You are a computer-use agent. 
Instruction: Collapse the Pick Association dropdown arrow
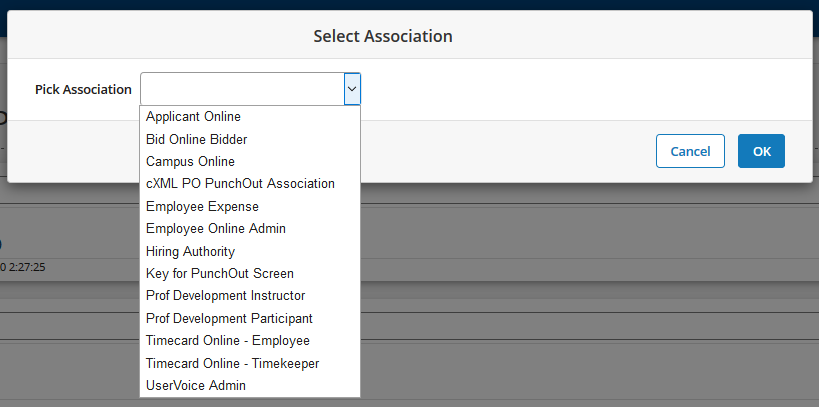click(x=351, y=89)
